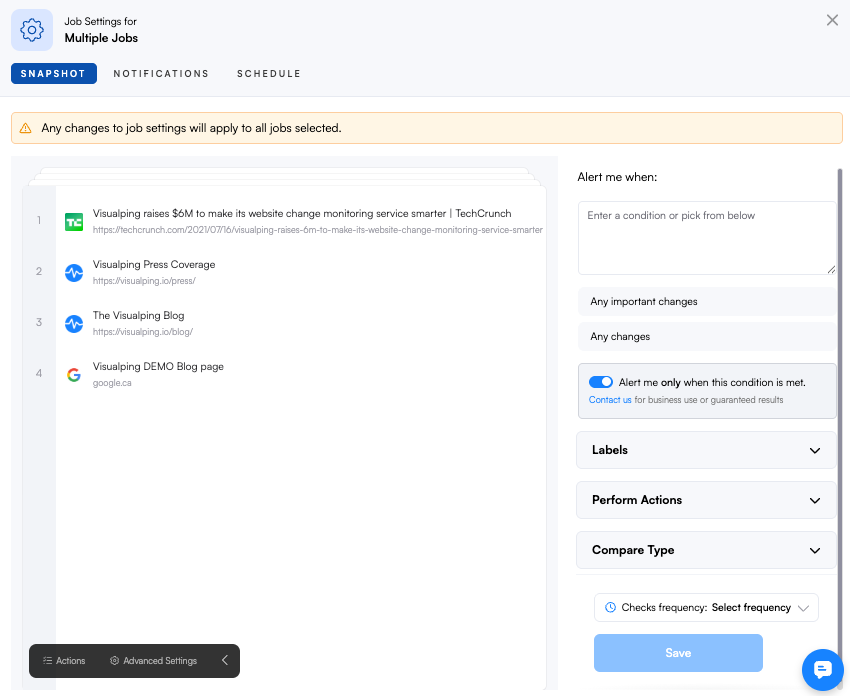Collapse the bottom toolbar with left arrow
Viewport: 850px width, 696px height.
point(225,661)
